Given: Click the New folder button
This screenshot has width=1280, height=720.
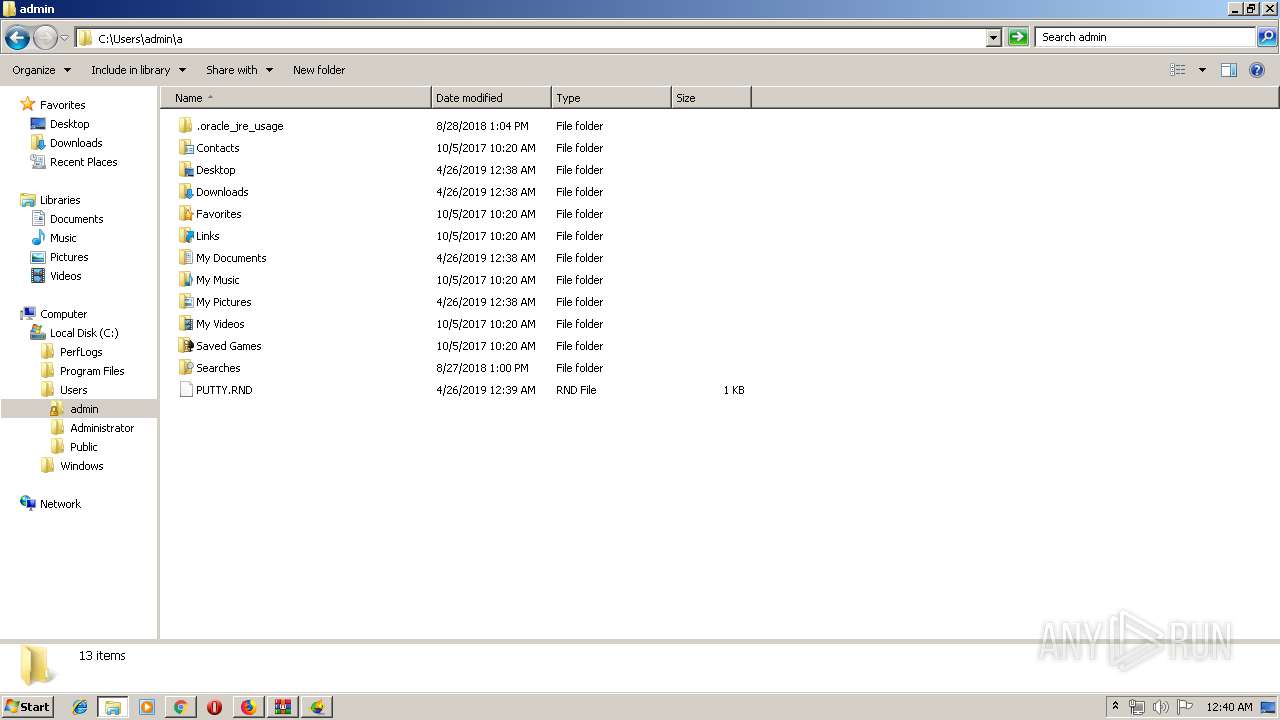Looking at the screenshot, I should (319, 70).
